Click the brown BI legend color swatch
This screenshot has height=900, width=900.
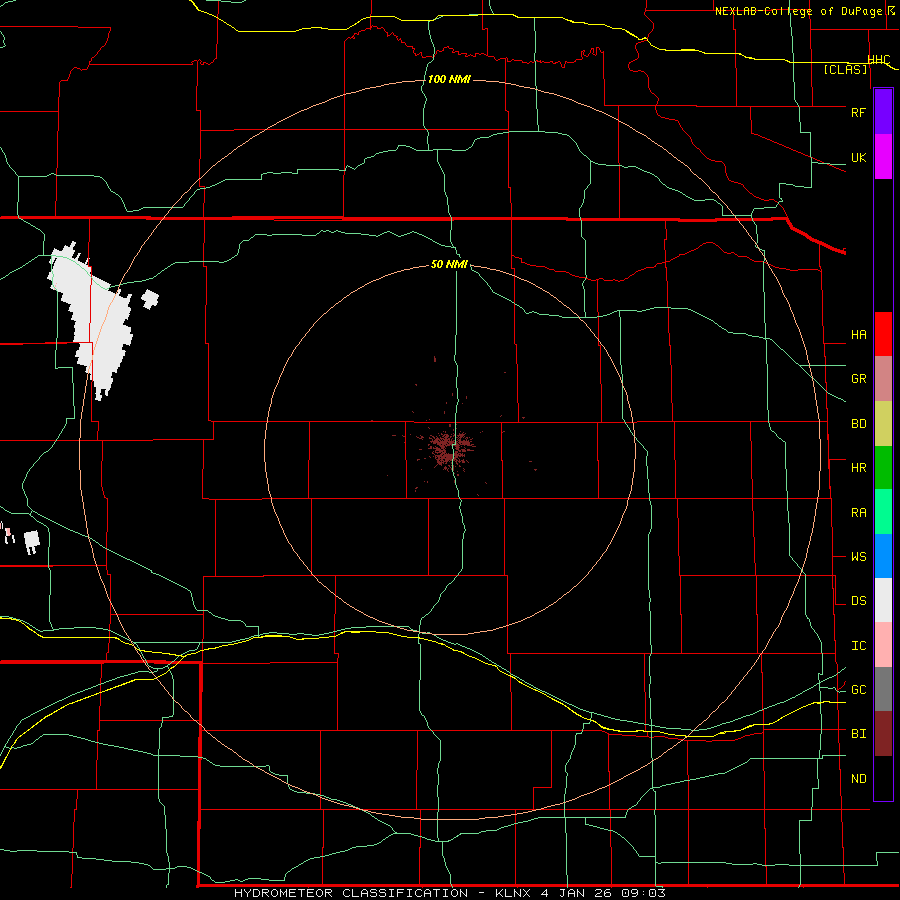tap(883, 734)
